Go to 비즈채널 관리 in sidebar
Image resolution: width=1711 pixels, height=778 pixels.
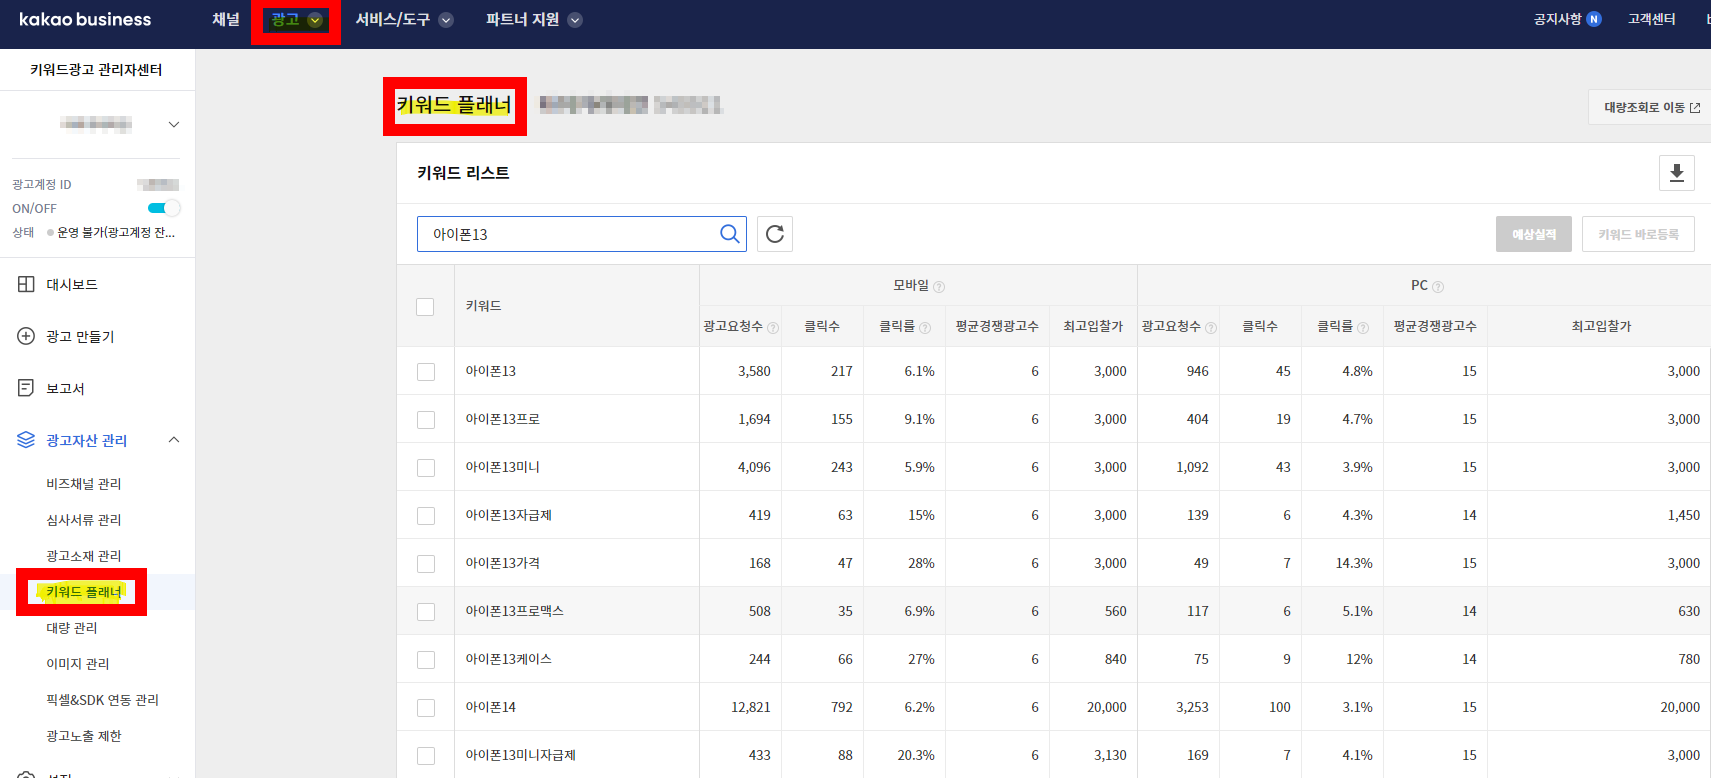pyautogui.click(x=84, y=484)
